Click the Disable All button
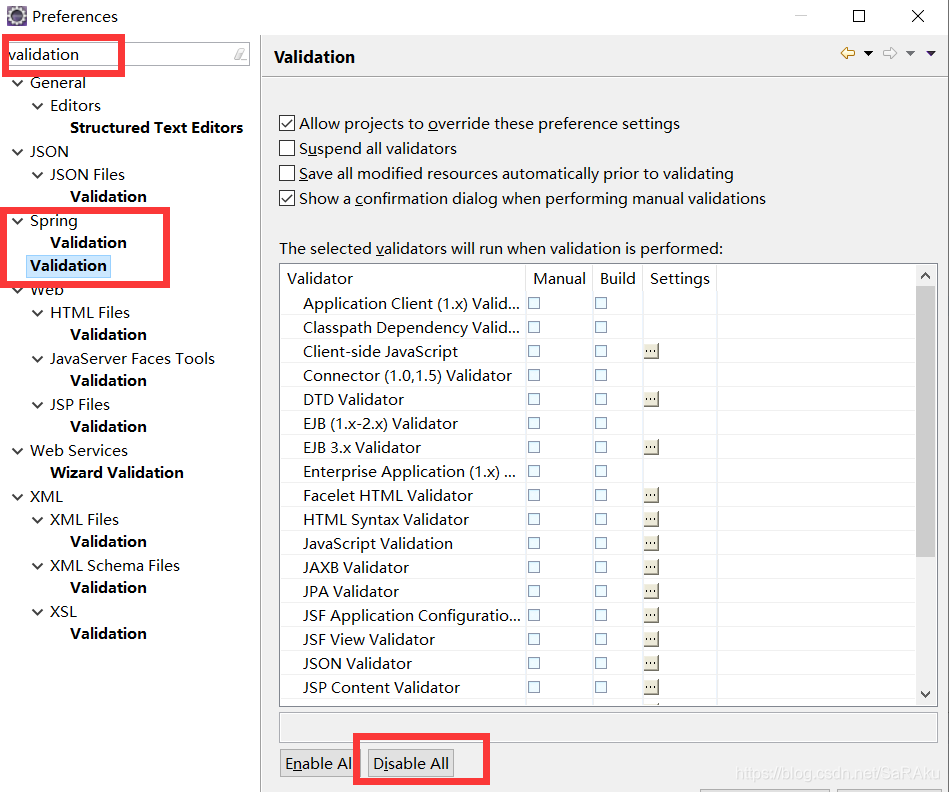949x792 pixels. click(x=411, y=763)
